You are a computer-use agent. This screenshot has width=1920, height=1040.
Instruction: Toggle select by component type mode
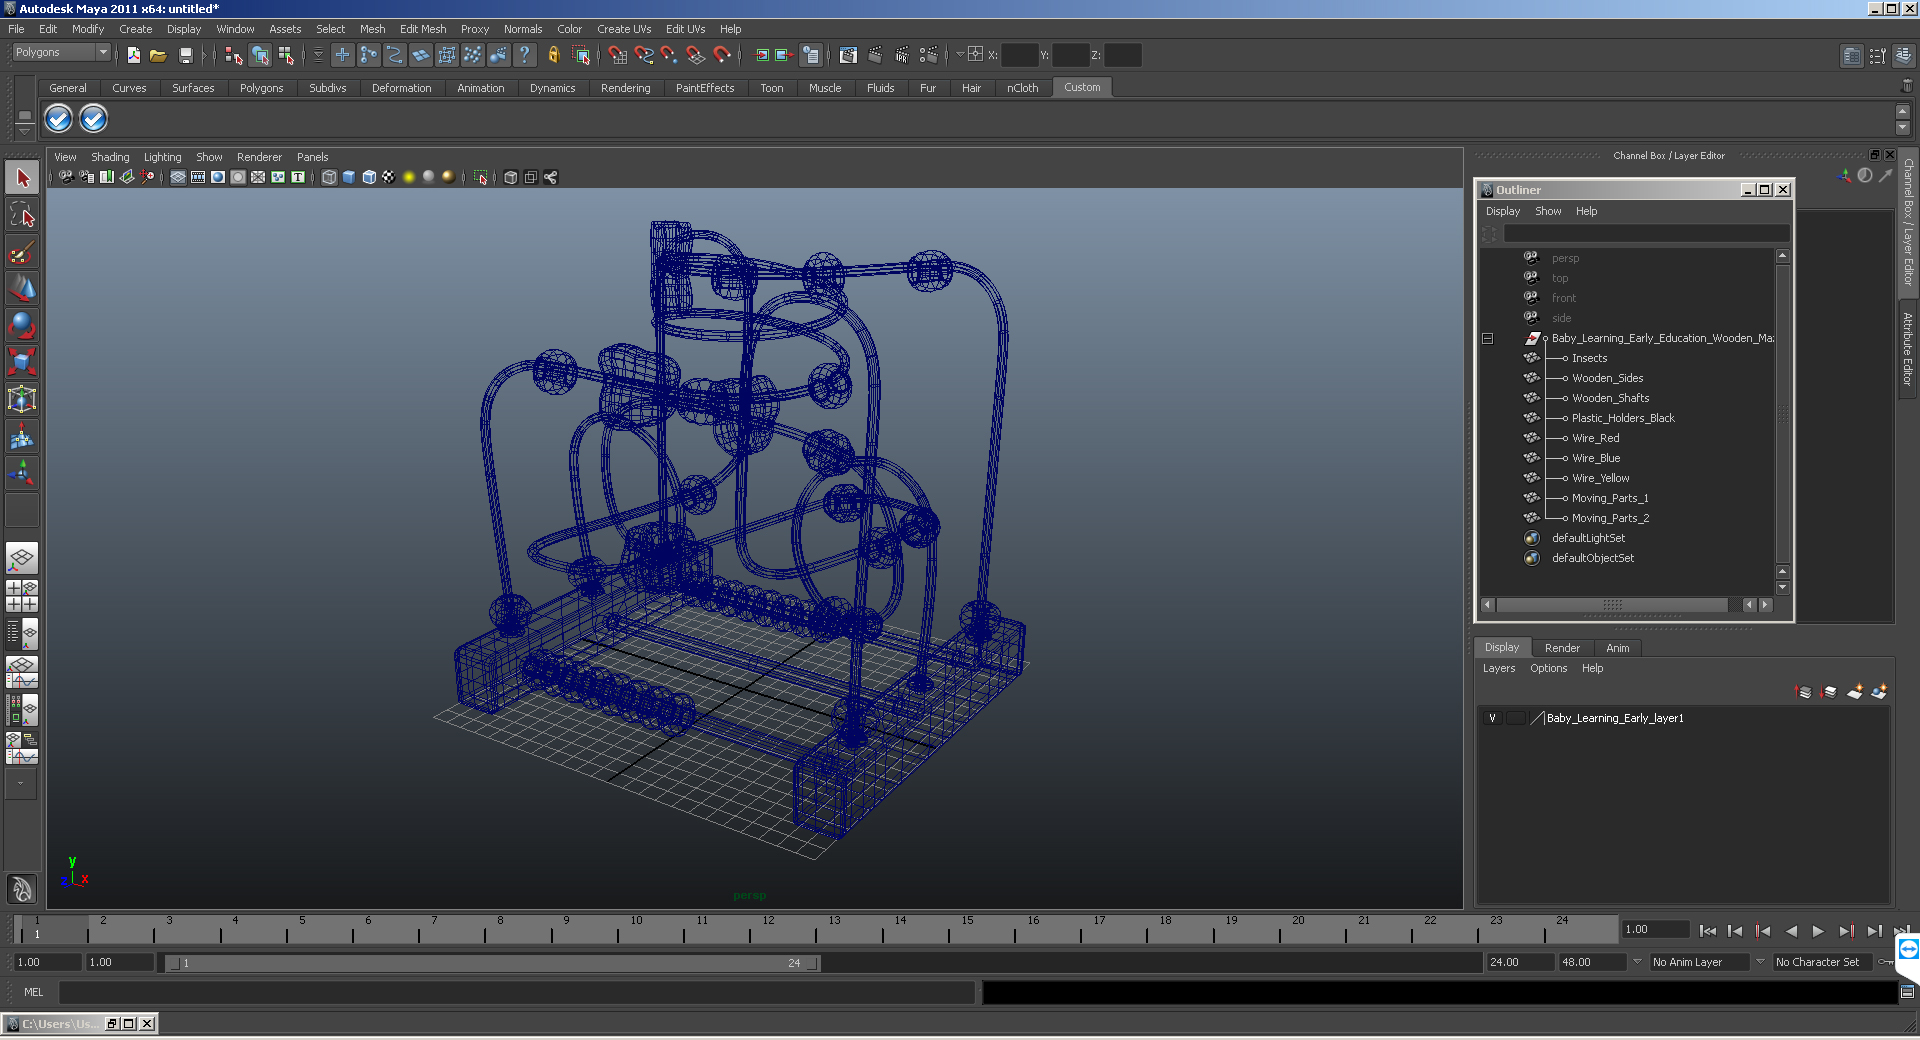tap(286, 55)
